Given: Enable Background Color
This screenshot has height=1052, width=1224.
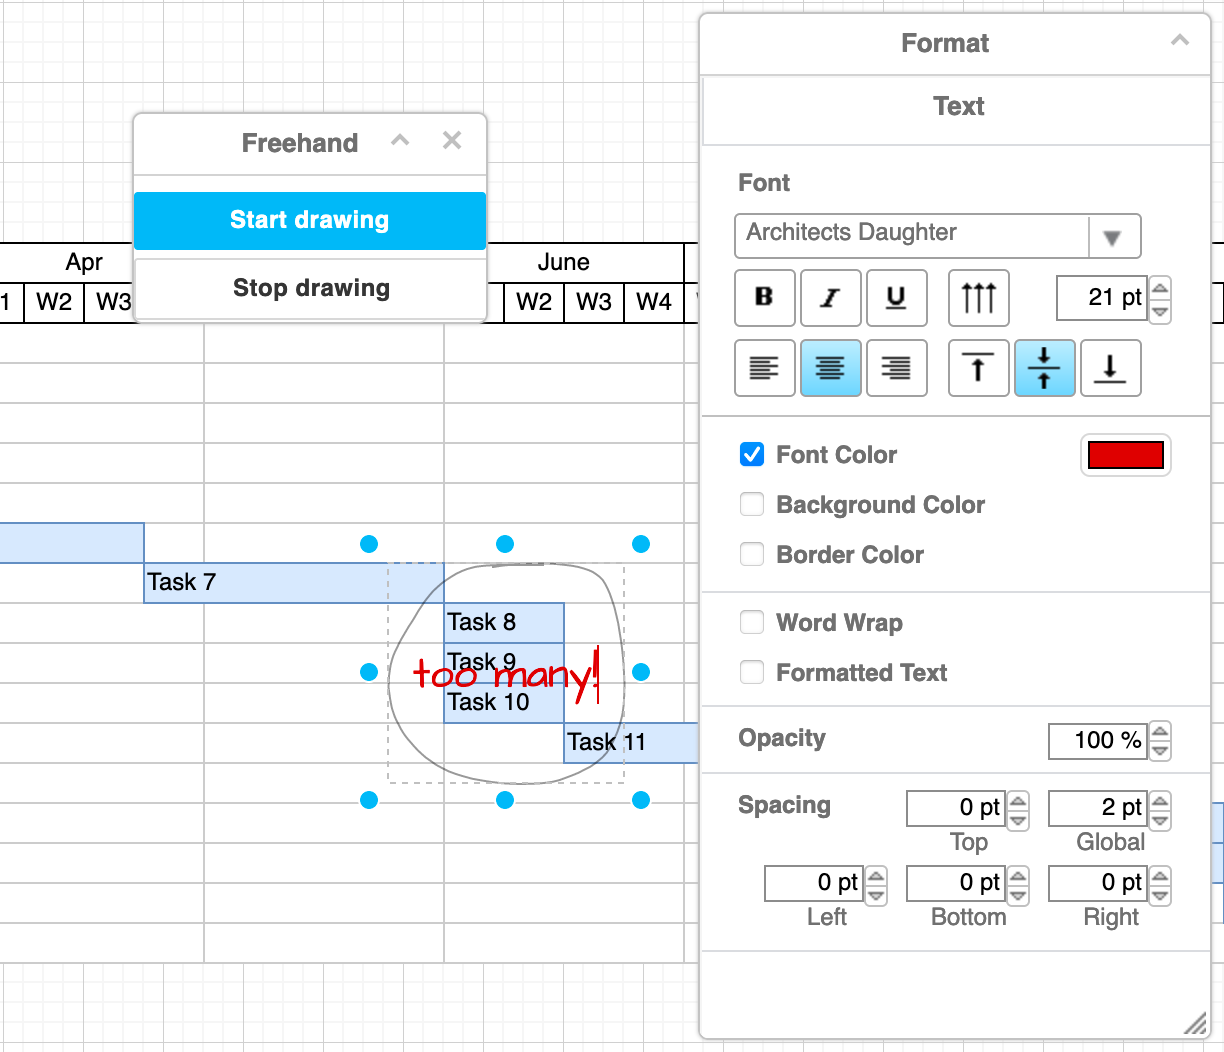Looking at the screenshot, I should click(751, 504).
